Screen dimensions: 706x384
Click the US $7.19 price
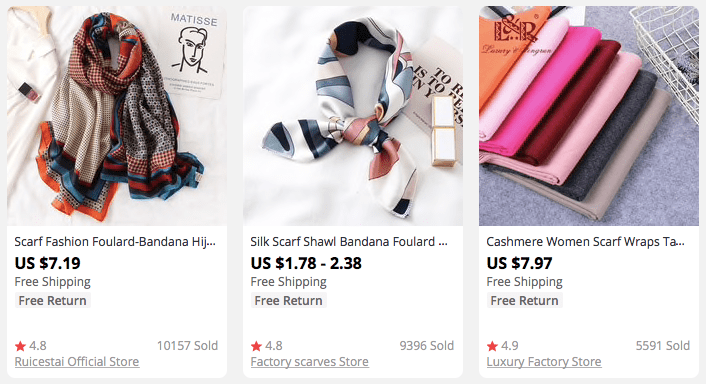tap(48, 263)
